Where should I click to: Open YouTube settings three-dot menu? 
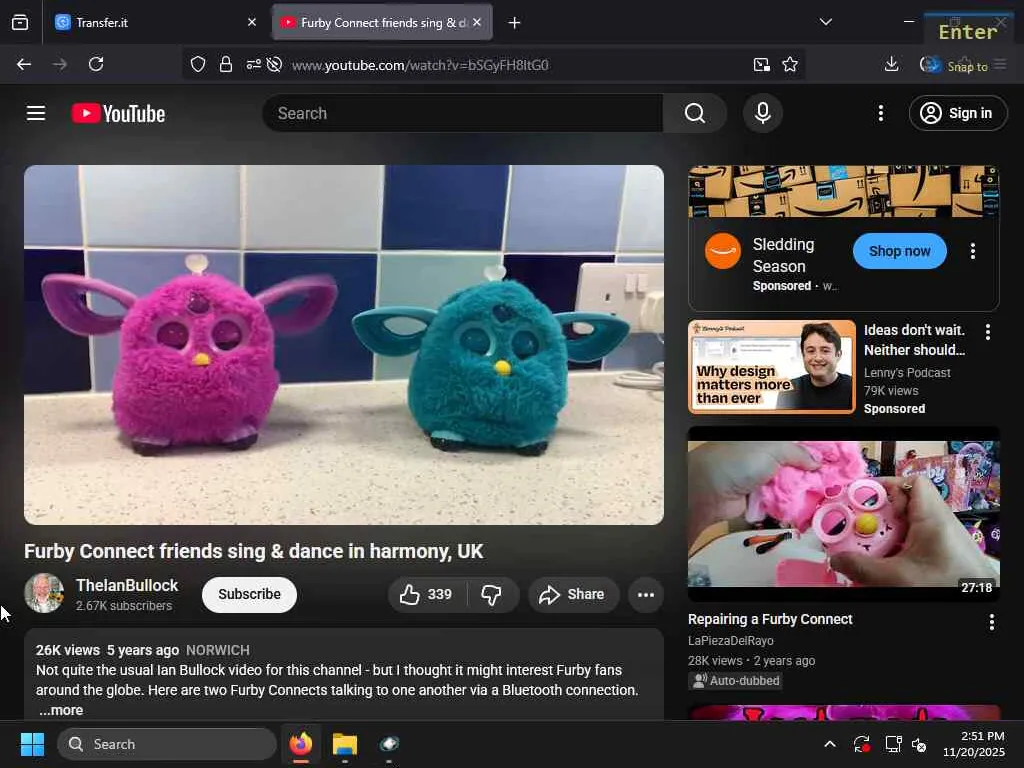click(x=880, y=113)
